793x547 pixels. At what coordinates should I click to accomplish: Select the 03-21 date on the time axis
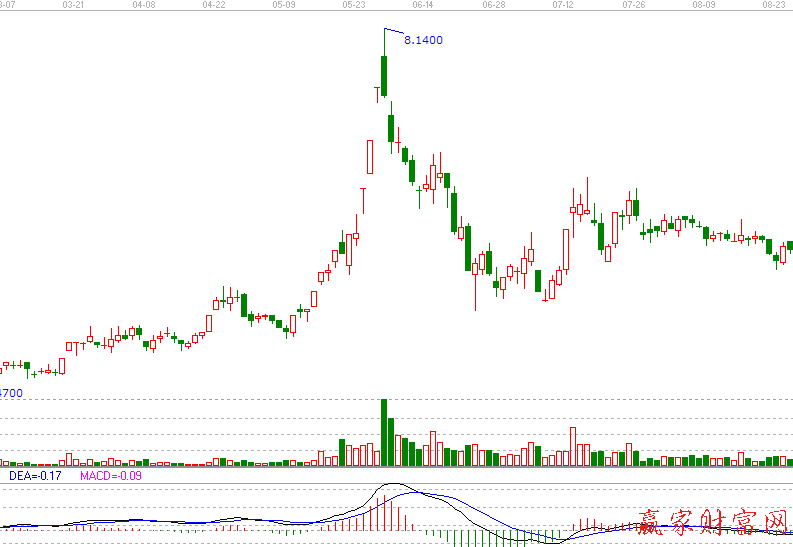click(x=73, y=5)
